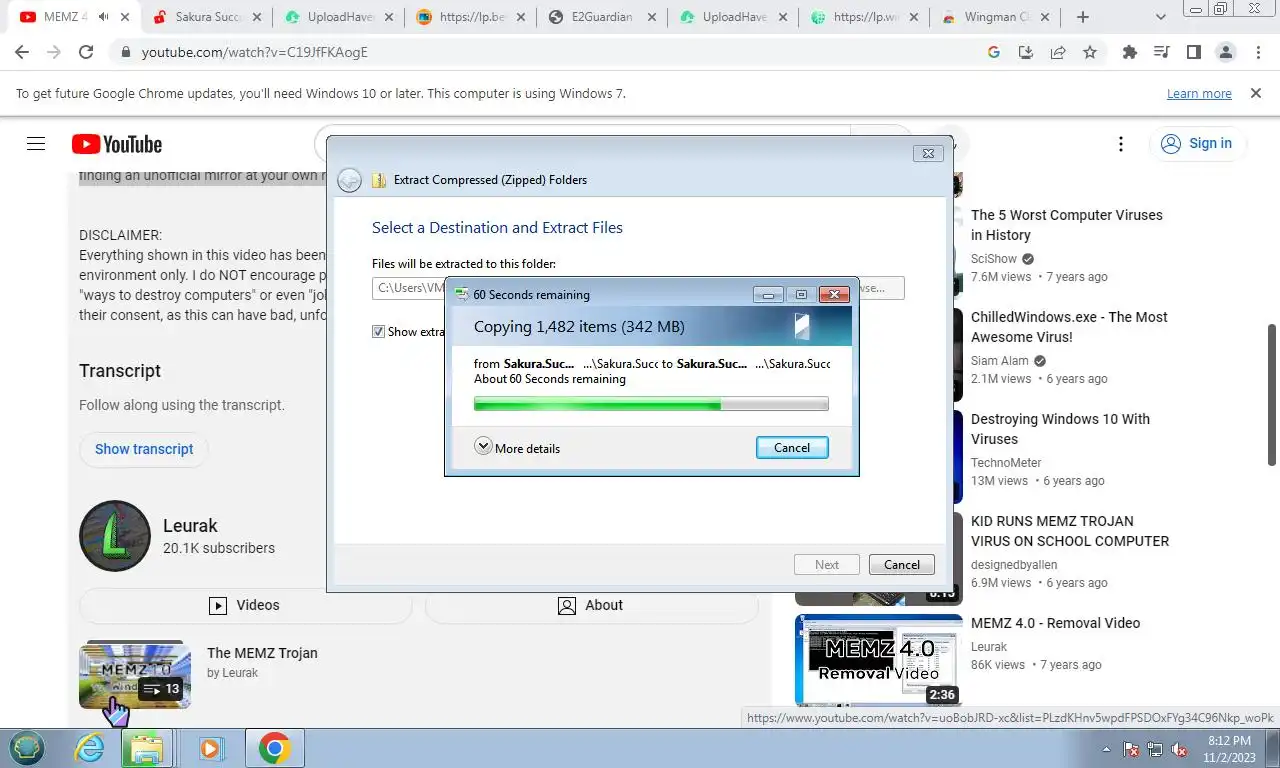This screenshot has height=768, width=1280.
Task: Bookmark this tab with the star
Action: pos(1090,52)
